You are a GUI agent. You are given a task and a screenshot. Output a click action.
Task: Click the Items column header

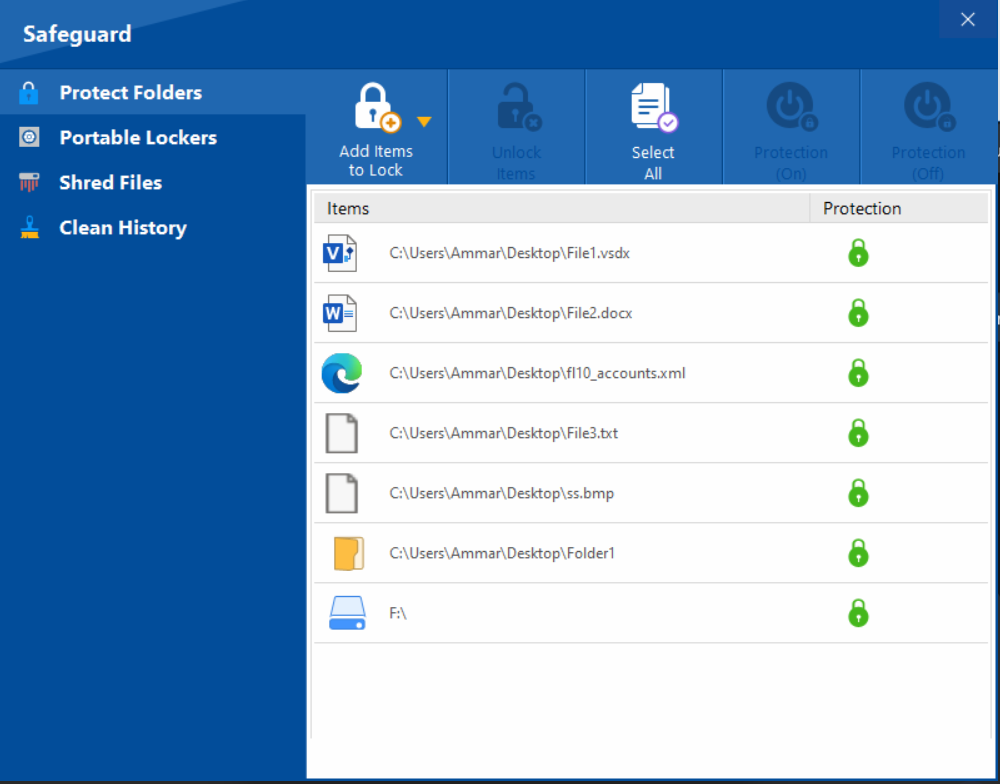(x=562, y=209)
